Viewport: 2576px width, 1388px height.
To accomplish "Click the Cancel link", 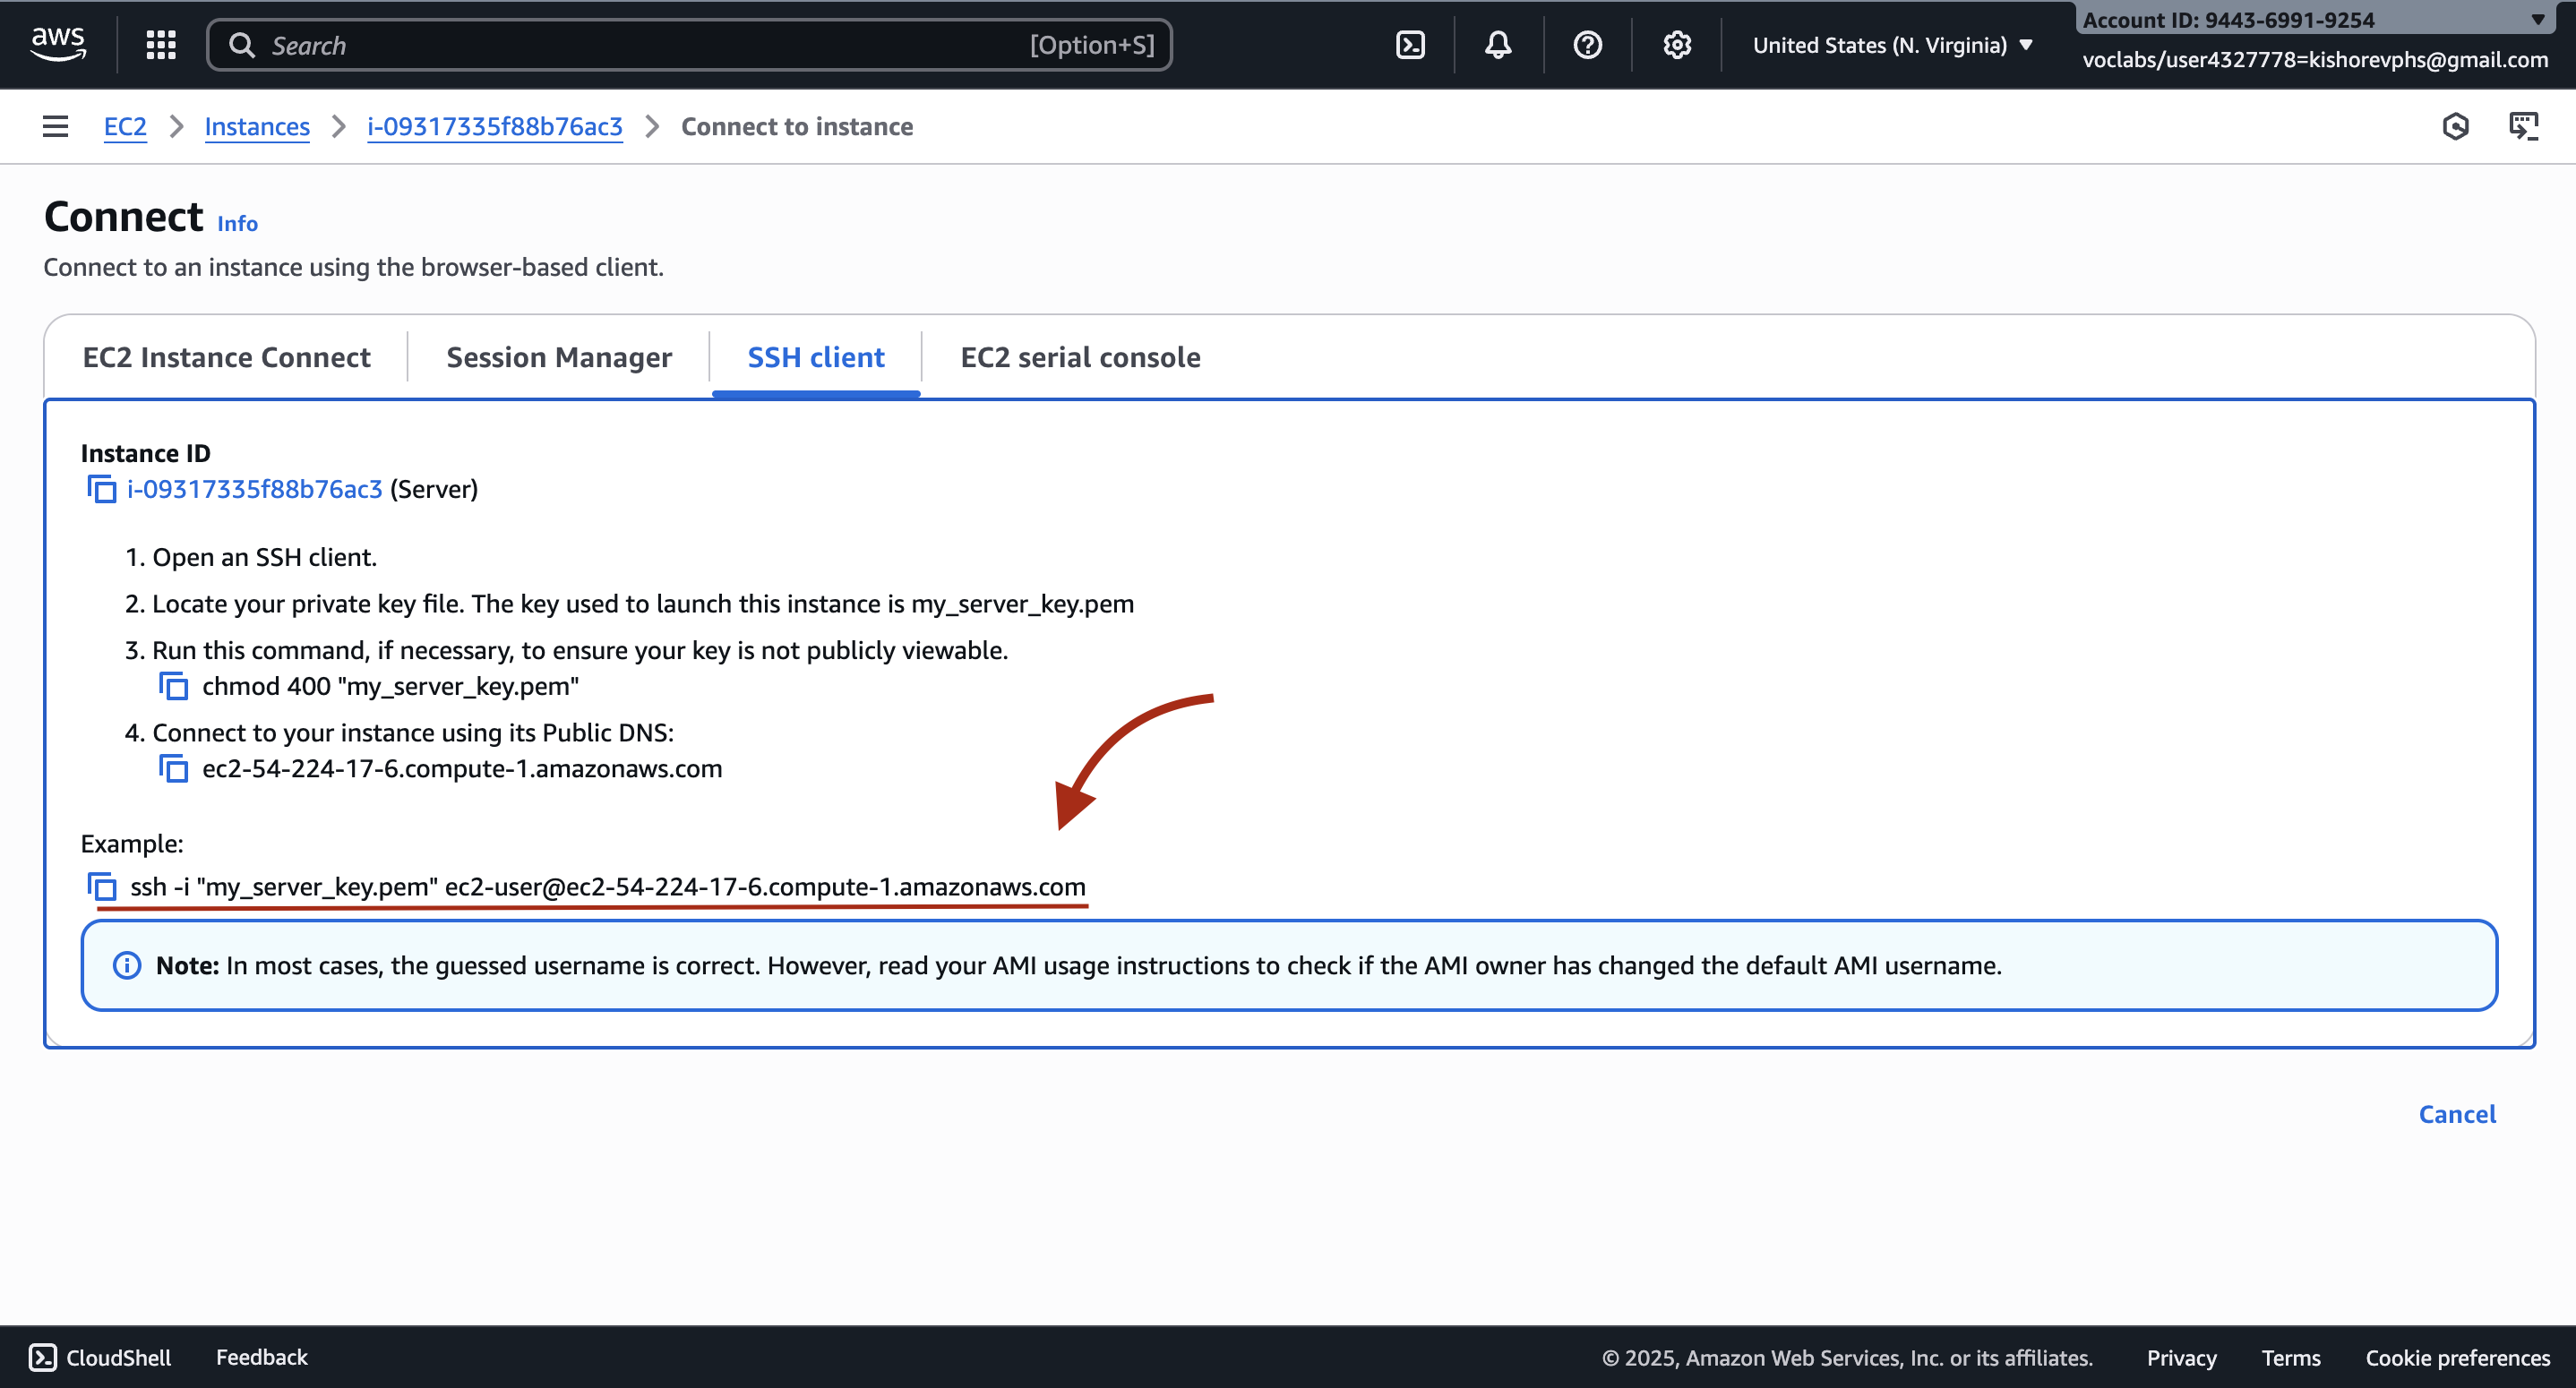I will (2457, 1114).
